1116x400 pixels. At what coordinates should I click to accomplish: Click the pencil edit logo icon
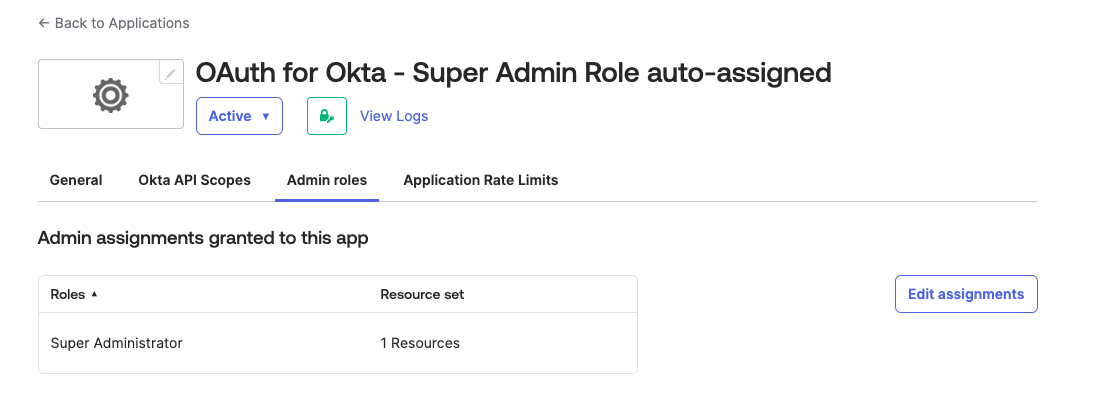(x=171, y=73)
